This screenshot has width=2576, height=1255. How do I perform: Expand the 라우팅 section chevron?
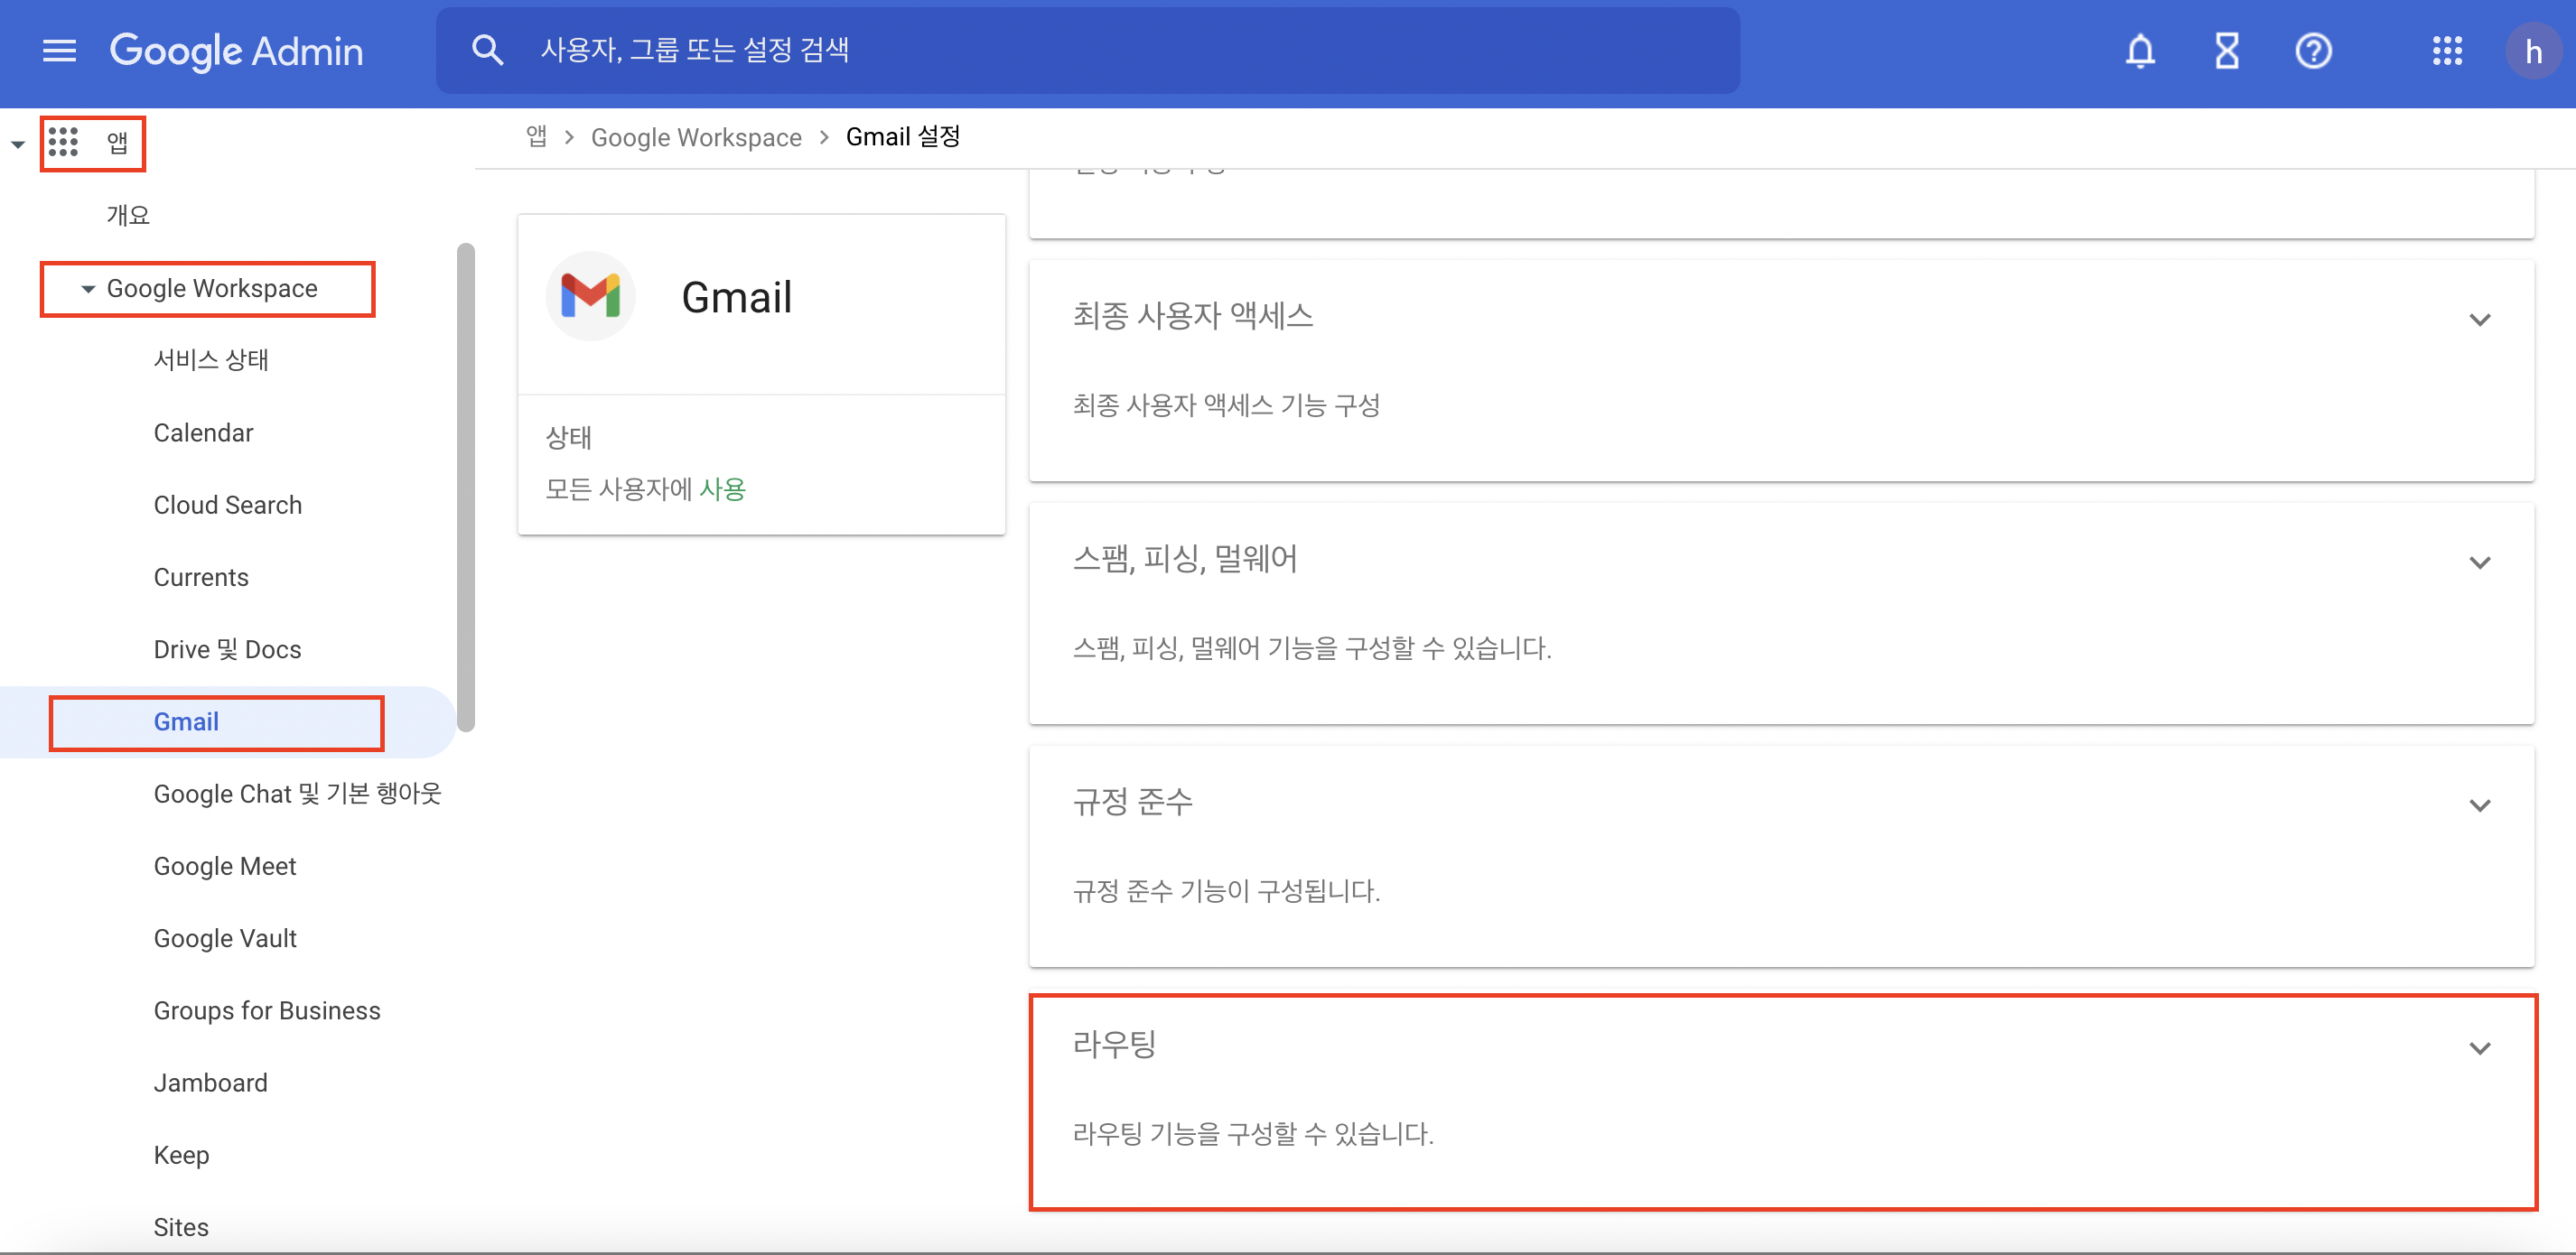[2479, 1048]
